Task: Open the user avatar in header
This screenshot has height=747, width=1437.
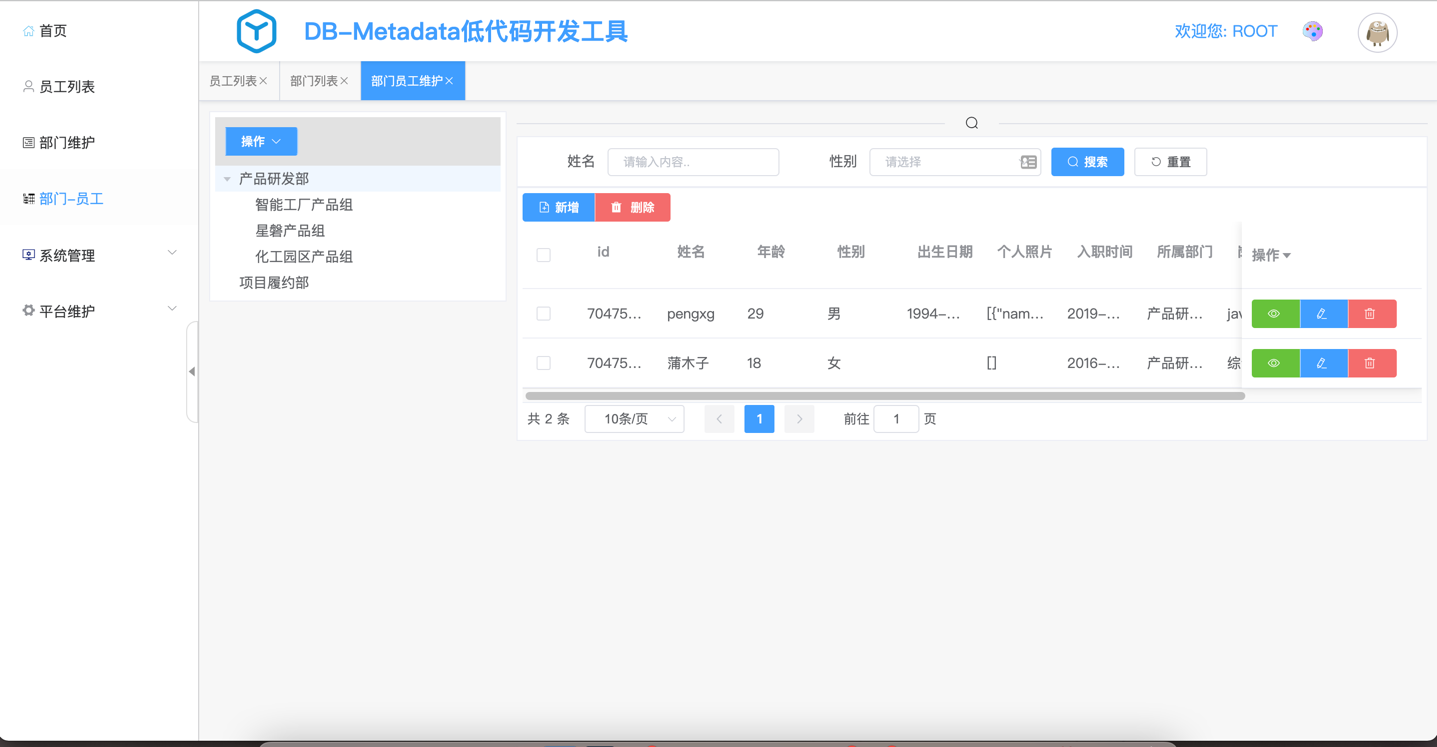Action: [1377, 33]
